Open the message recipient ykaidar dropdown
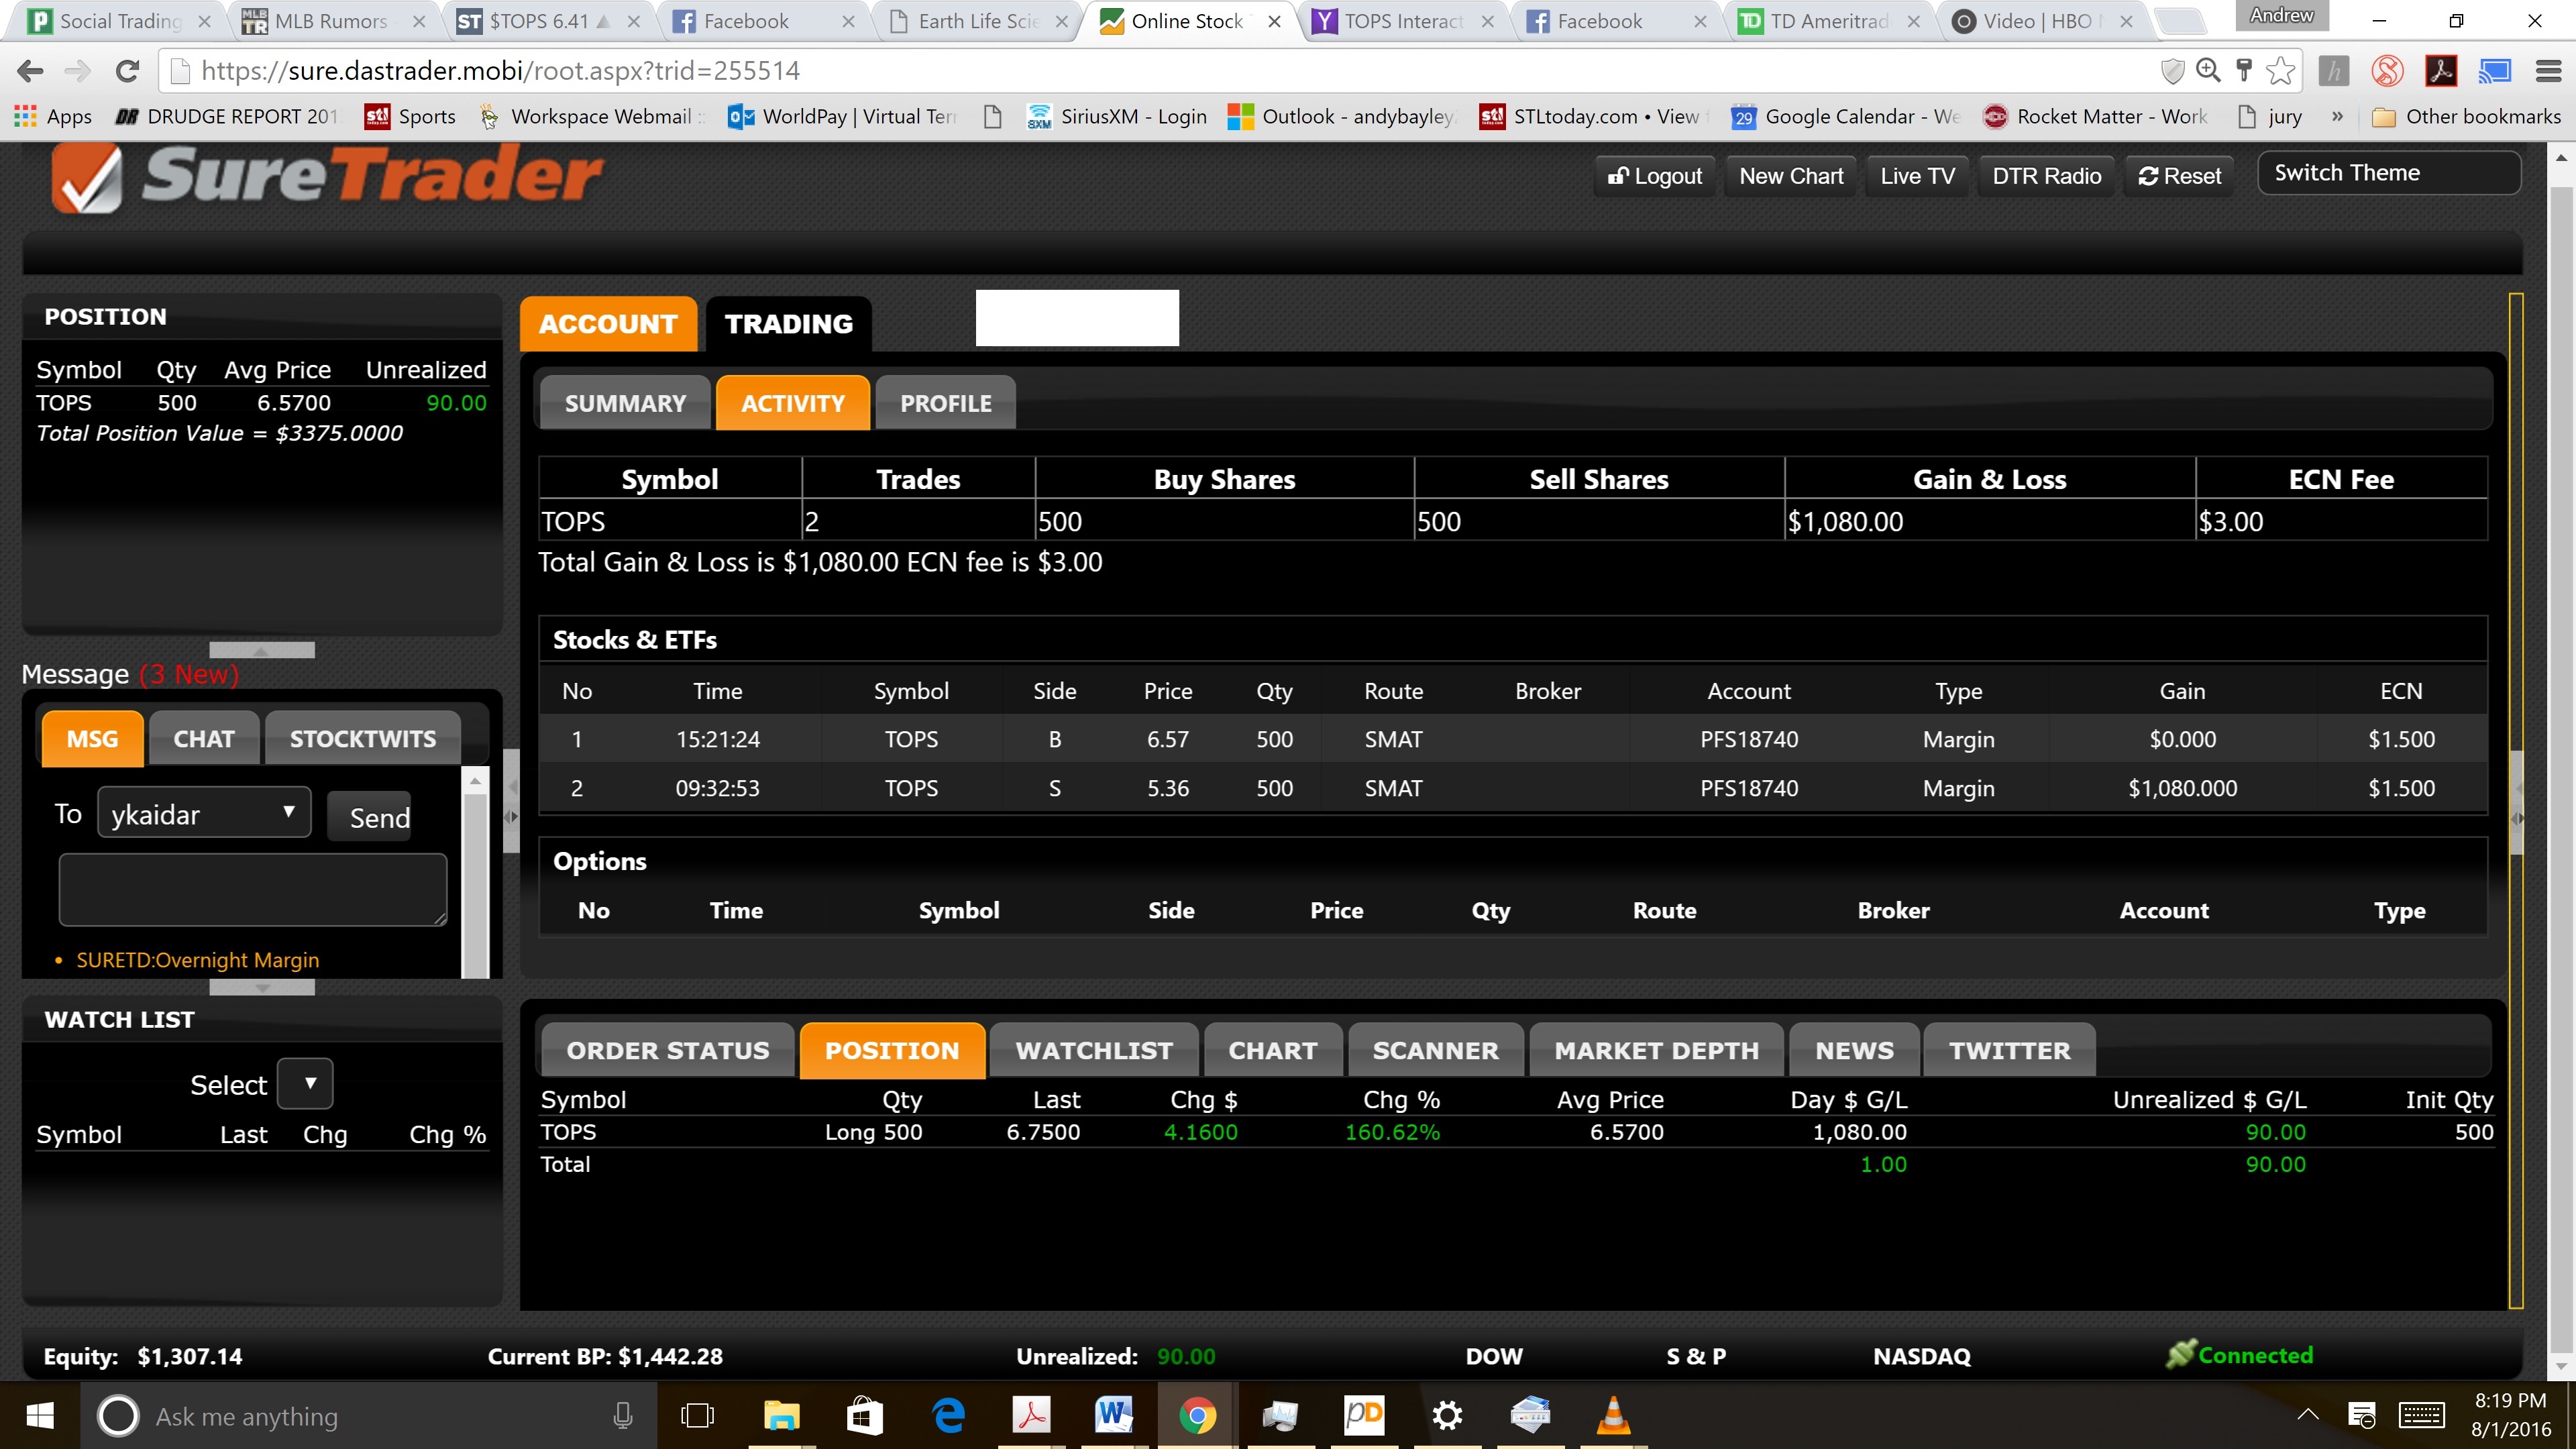 (204, 813)
